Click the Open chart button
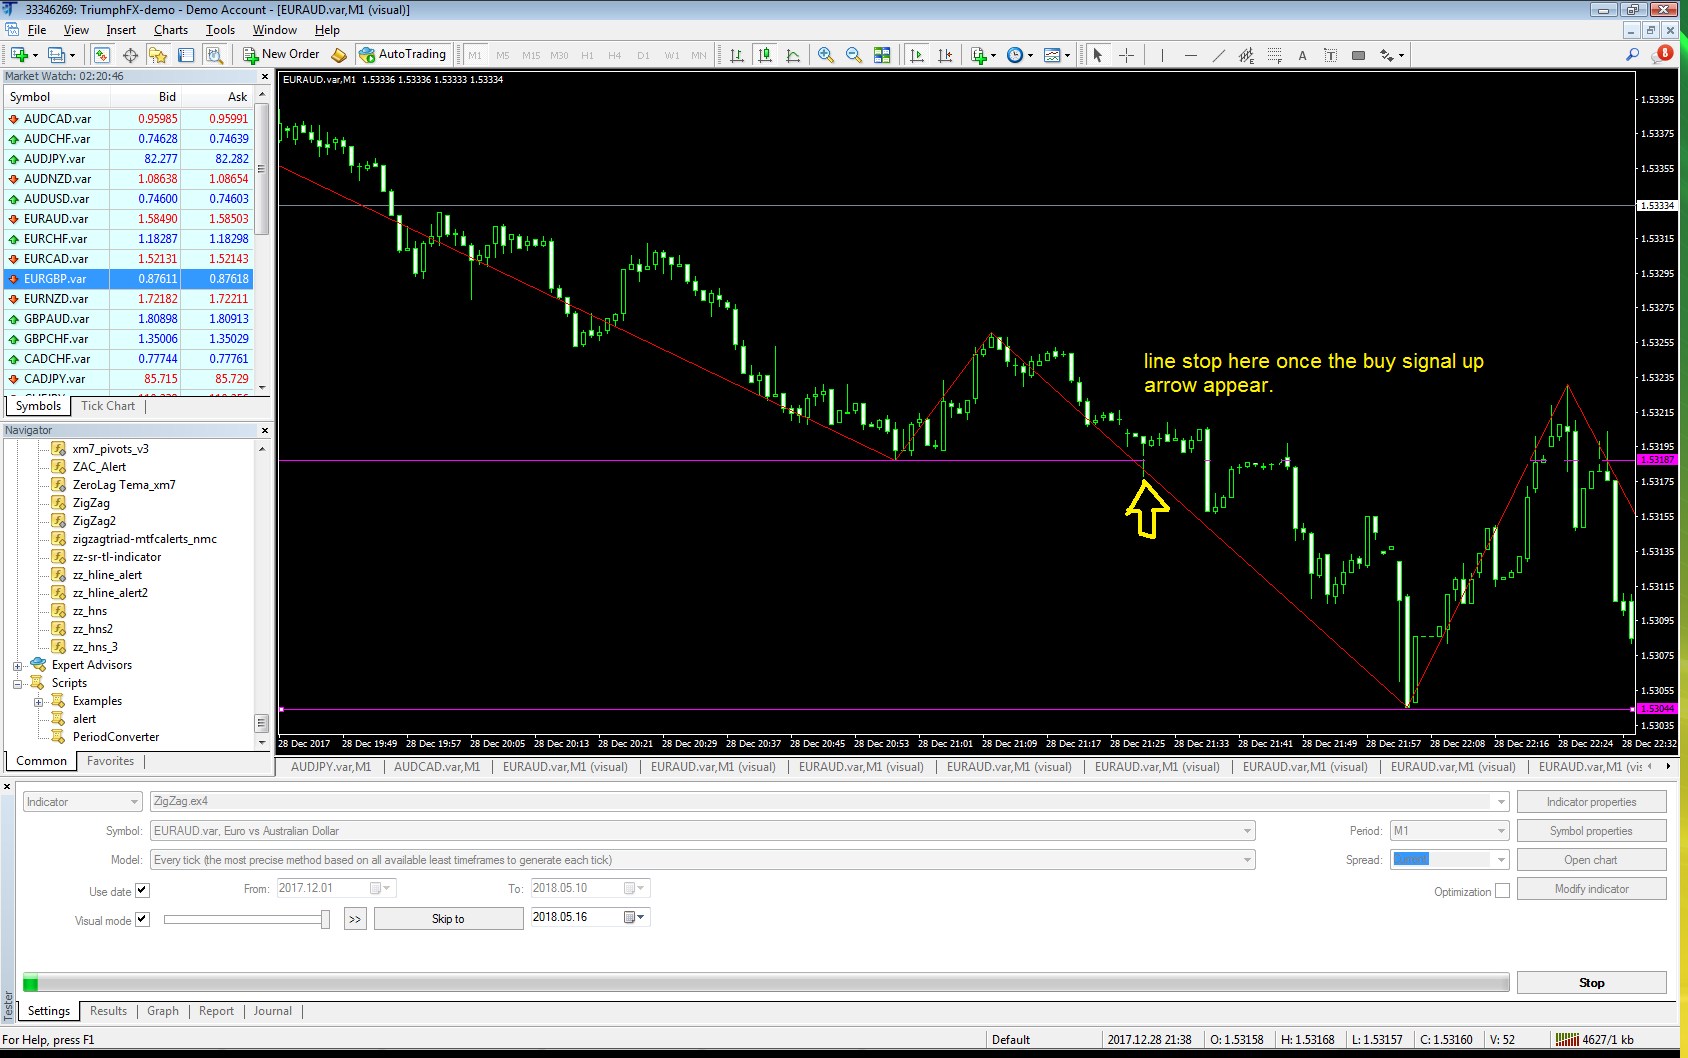 (x=1591, y=860)
